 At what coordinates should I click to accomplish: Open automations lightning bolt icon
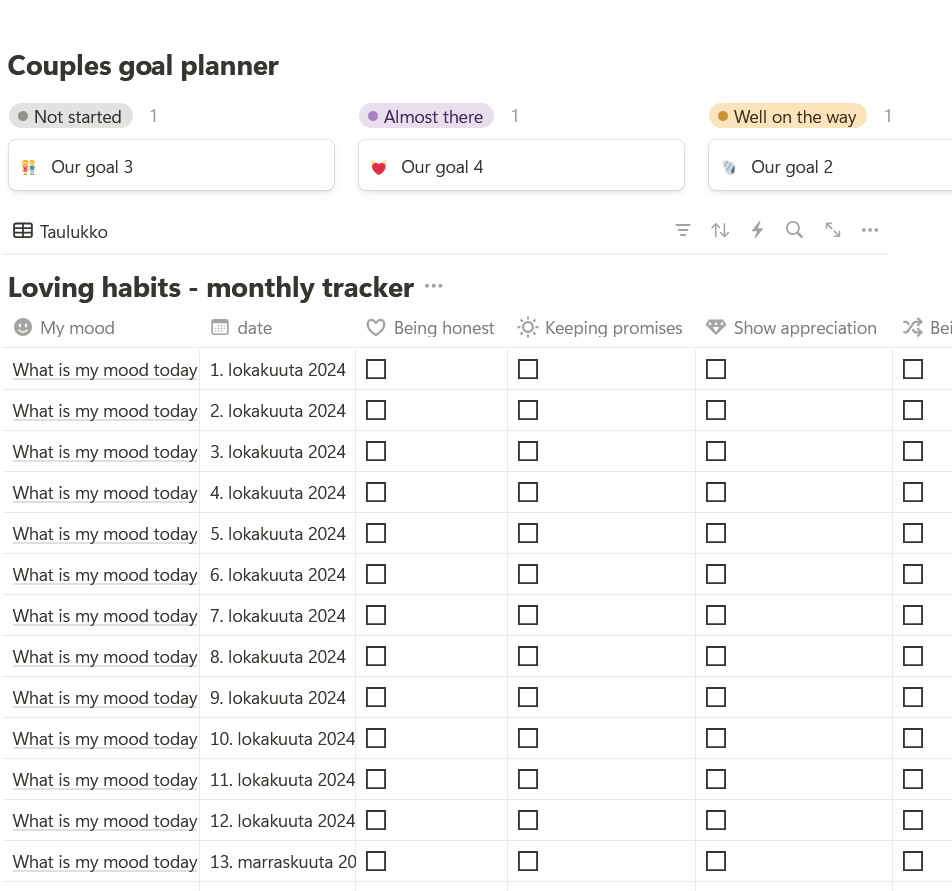pos(757,230)
